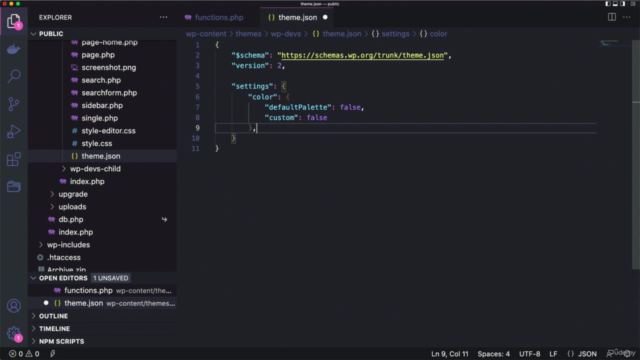Click the code minimap preview
This screenshot has width=640, height=360.
point(616,43)
